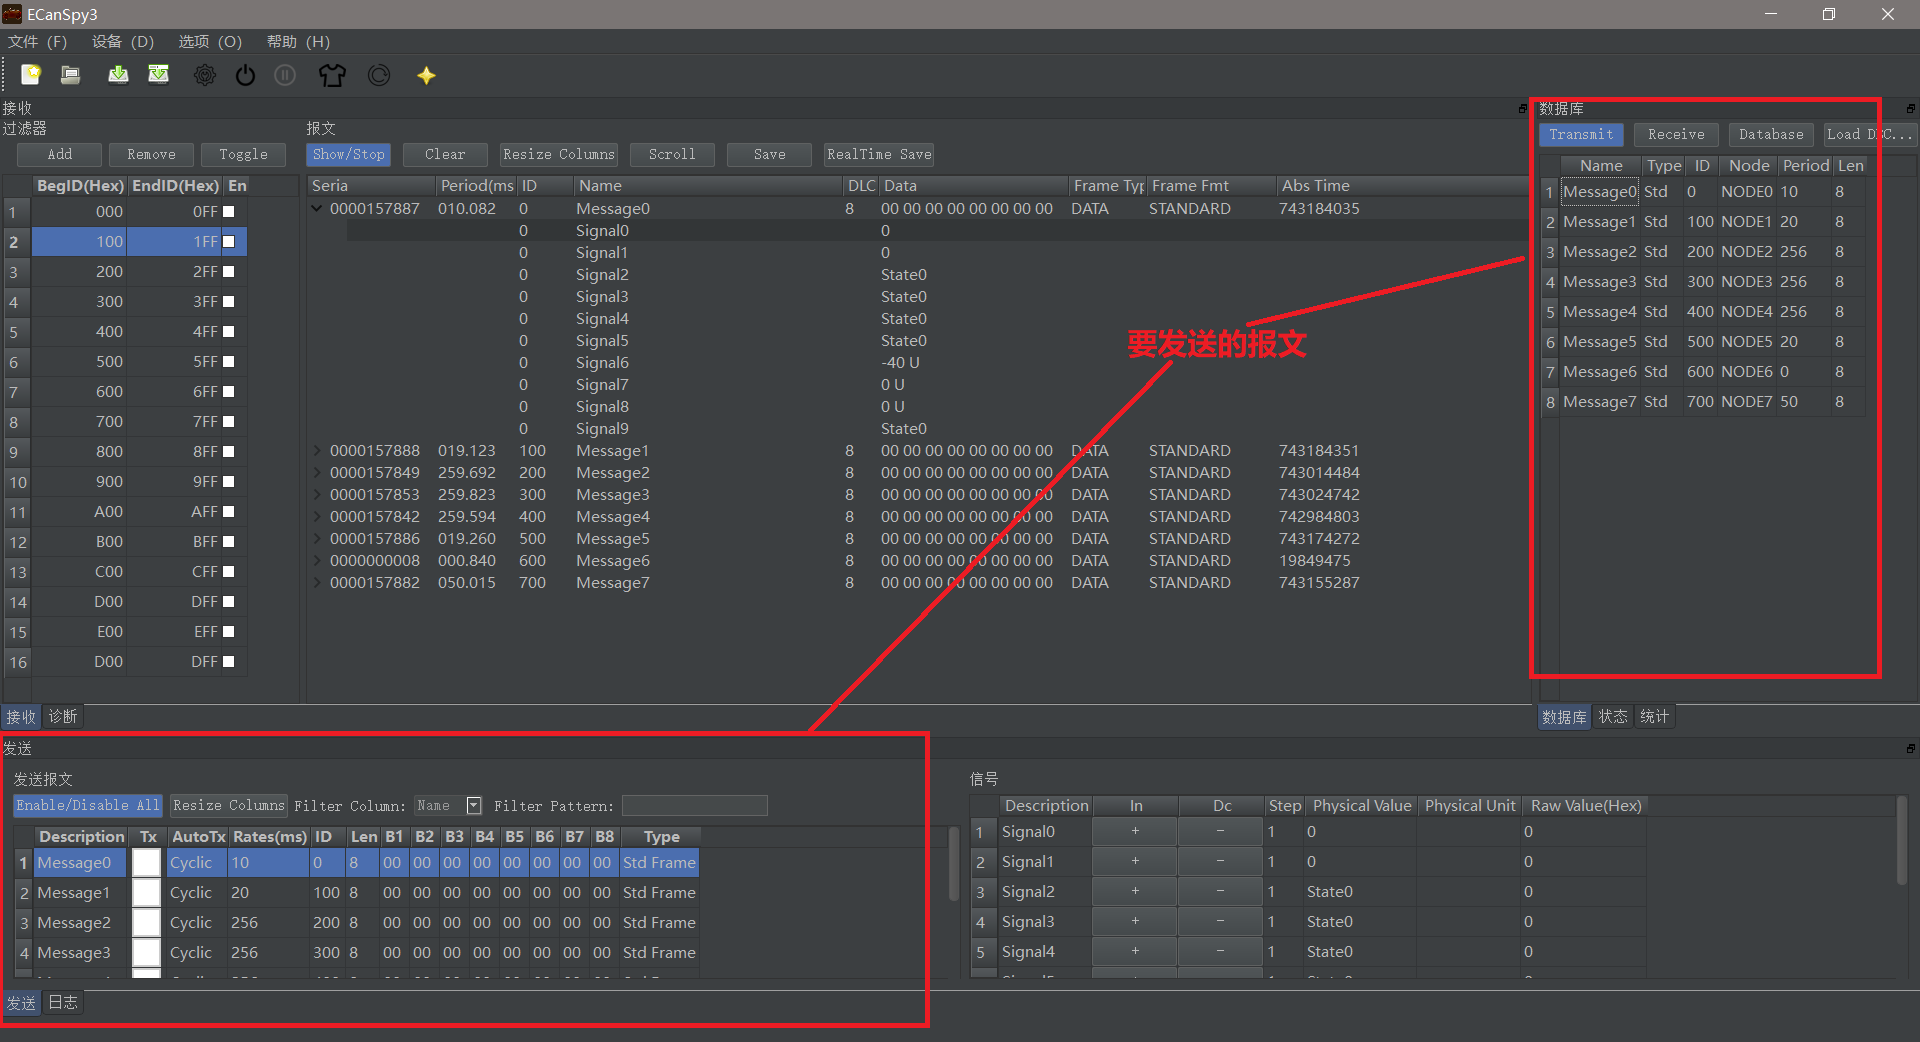Expand the Message3 row in receive list

click(317, 495)
